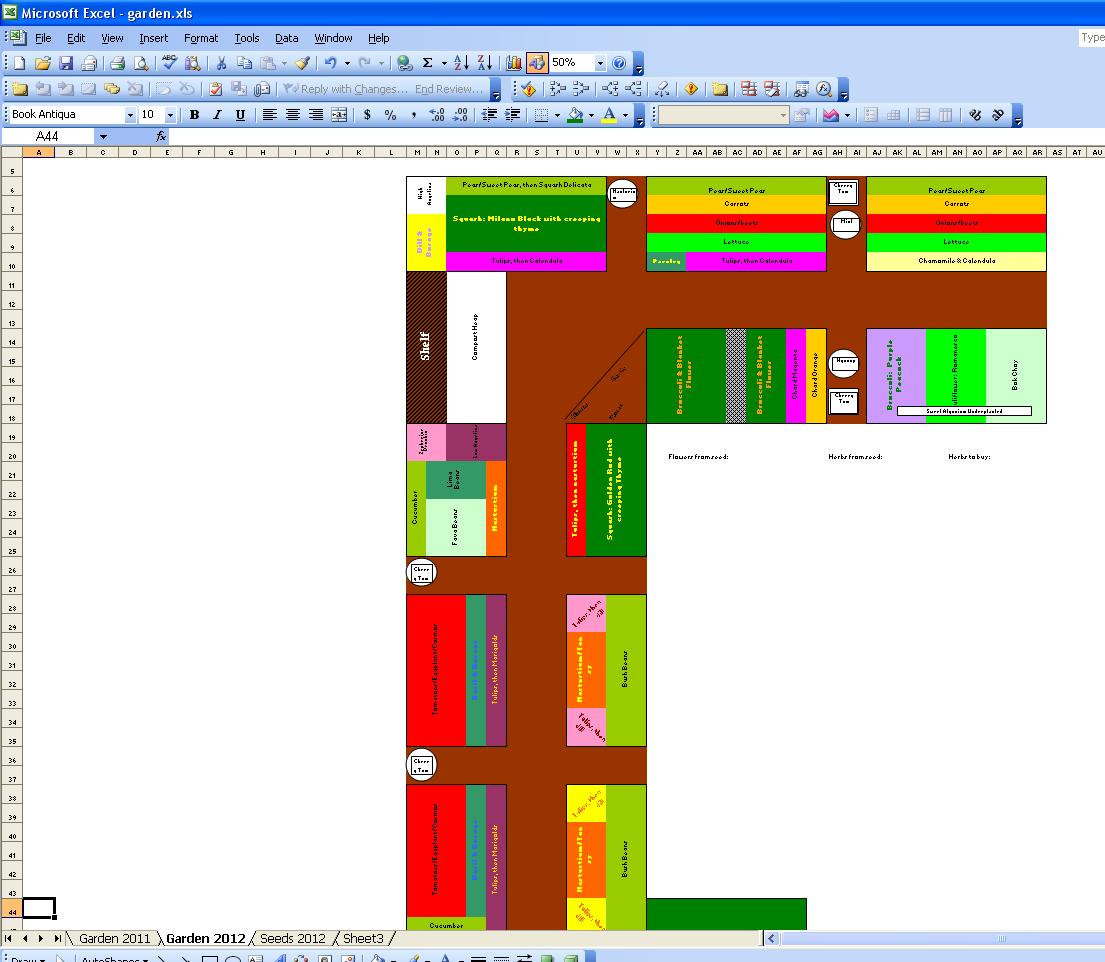Open the Format menu

[x=200, y=38]
